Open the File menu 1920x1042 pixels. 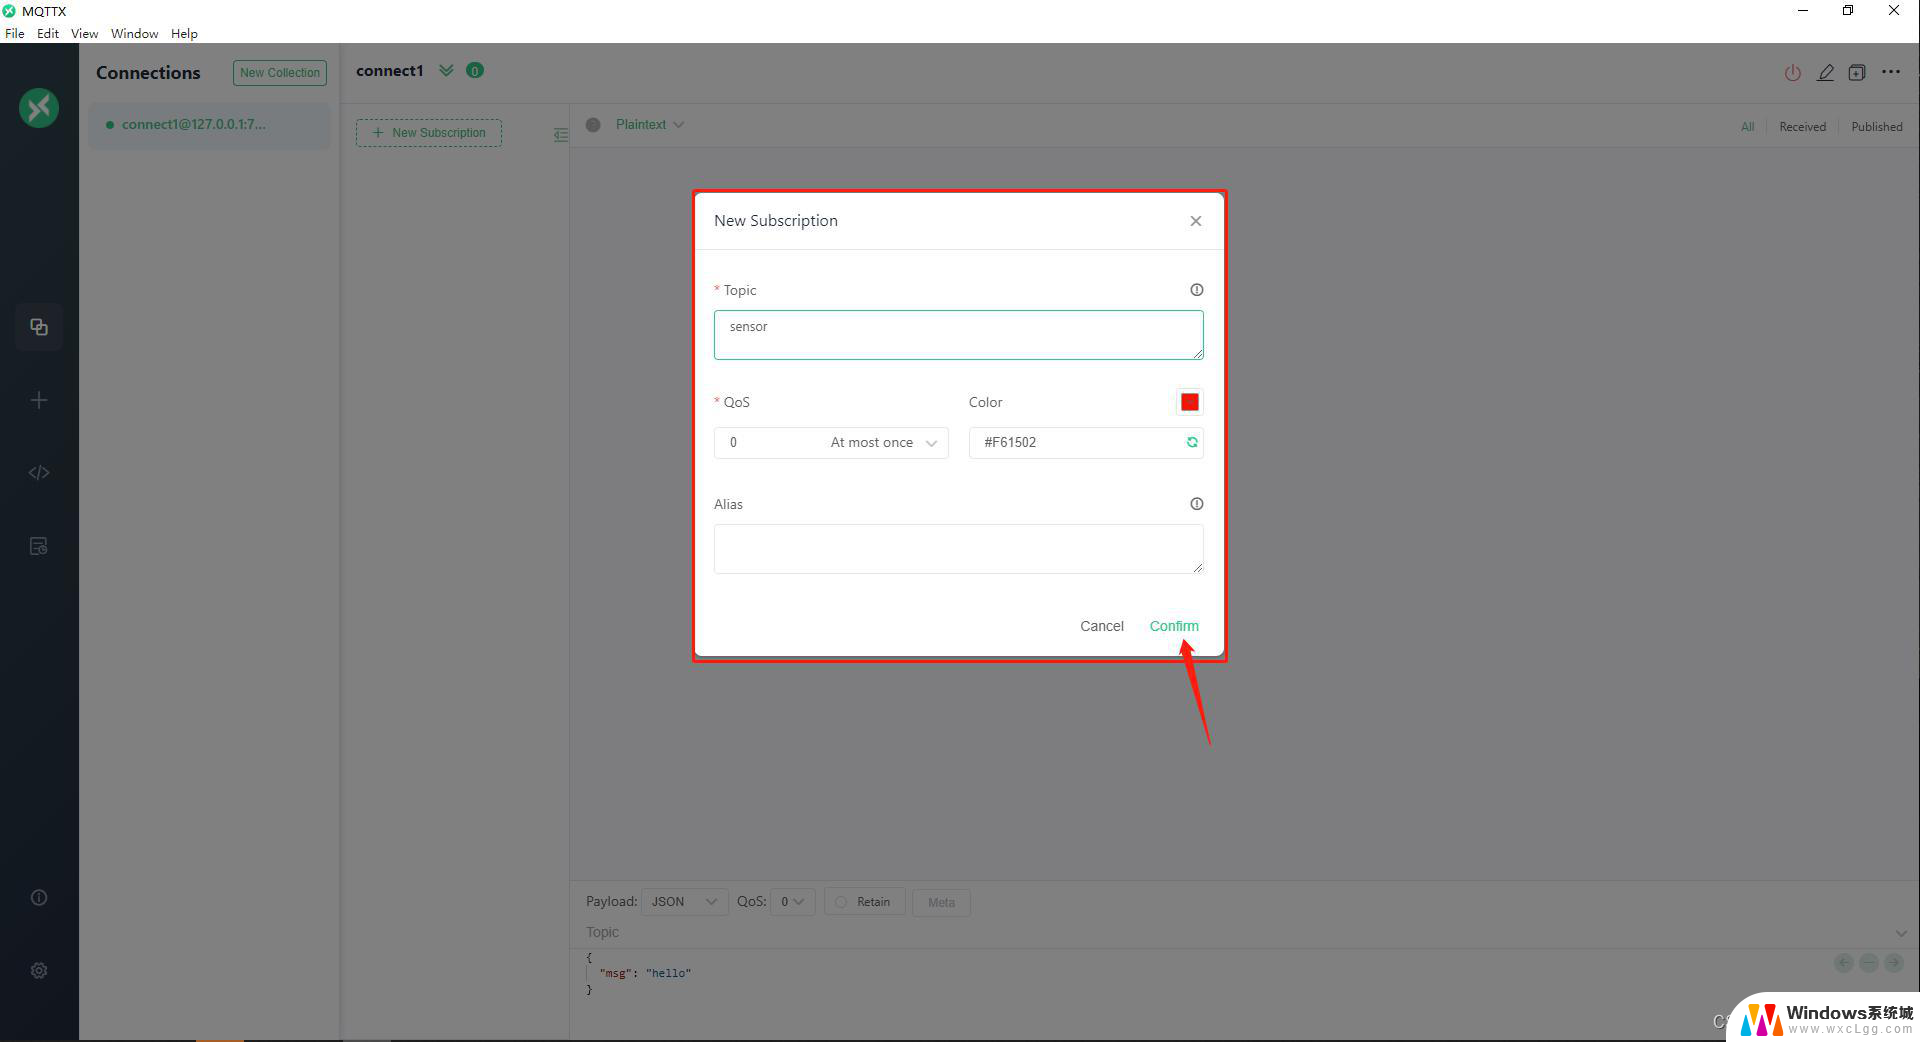(x=15, y=33)
